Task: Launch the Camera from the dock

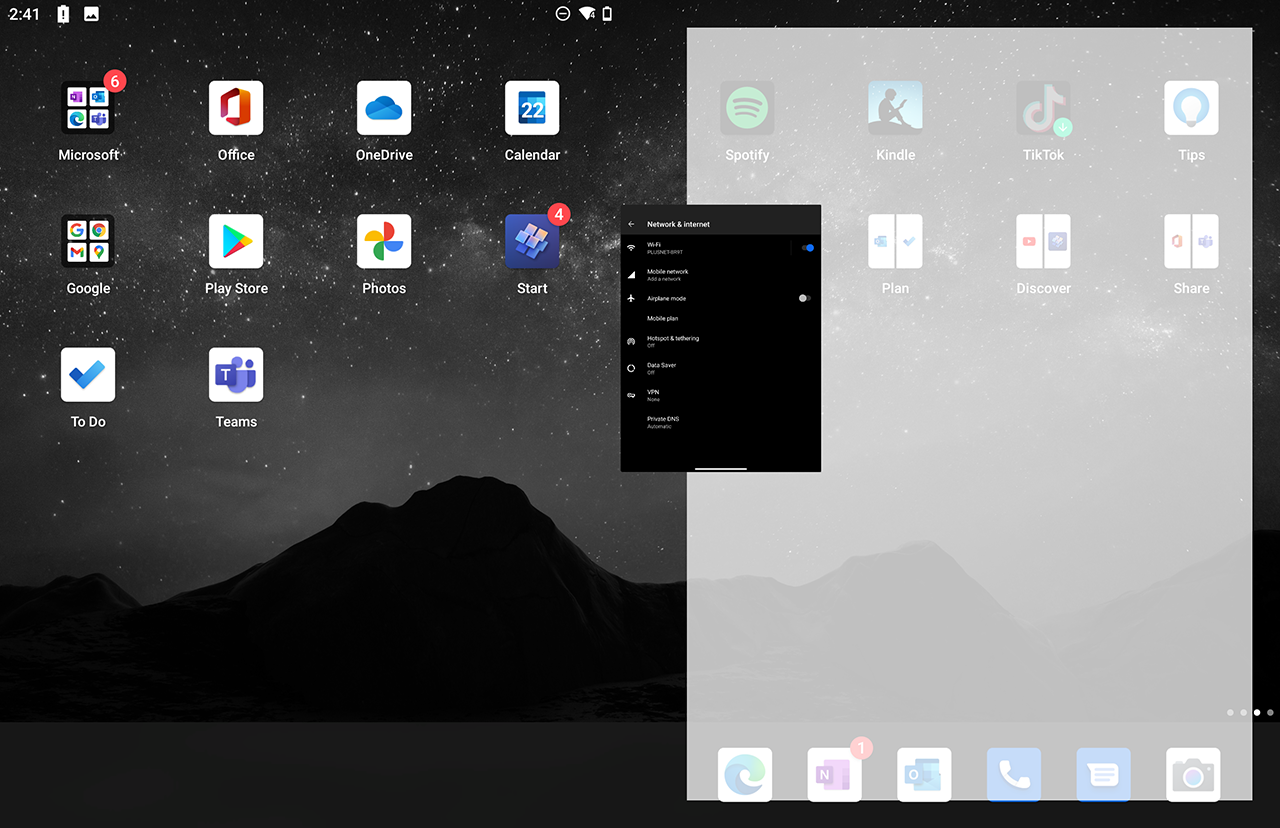Action: [1193, 774]
